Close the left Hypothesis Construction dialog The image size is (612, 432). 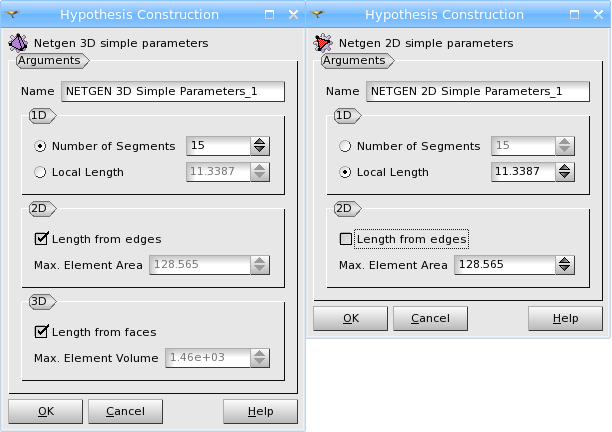(293, 15)
